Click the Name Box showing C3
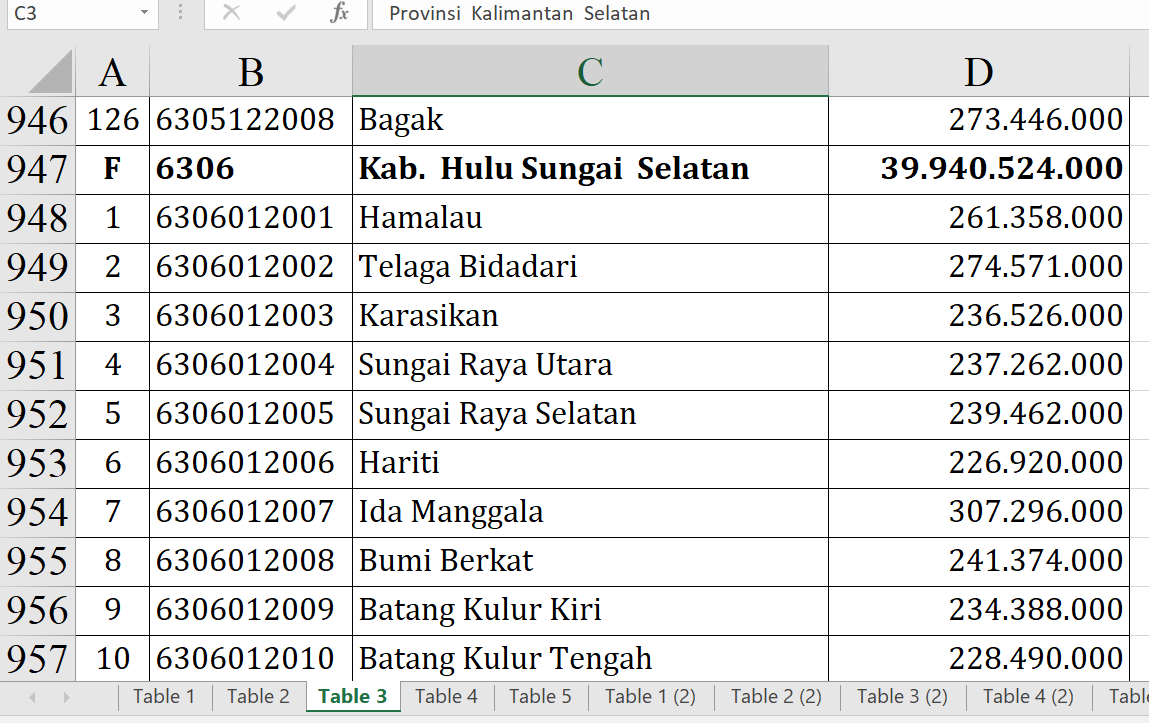The image size is (1149, 723). [x=70, y=13]
